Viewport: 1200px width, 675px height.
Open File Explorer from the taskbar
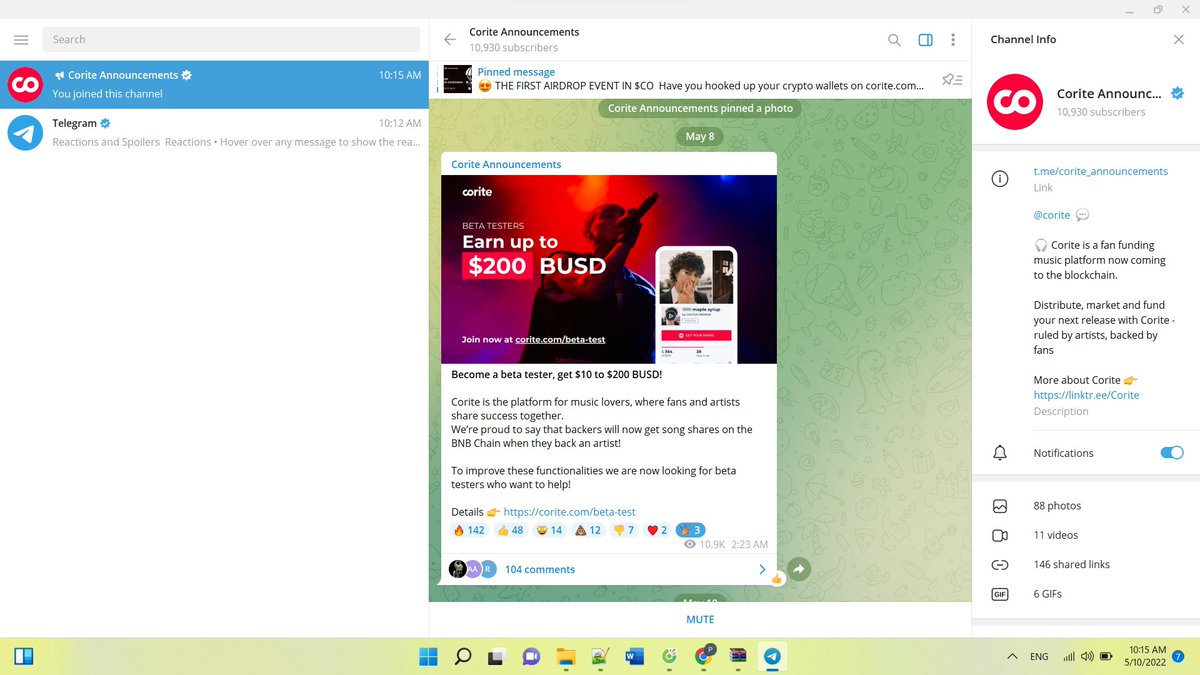(x=565, y=657)
